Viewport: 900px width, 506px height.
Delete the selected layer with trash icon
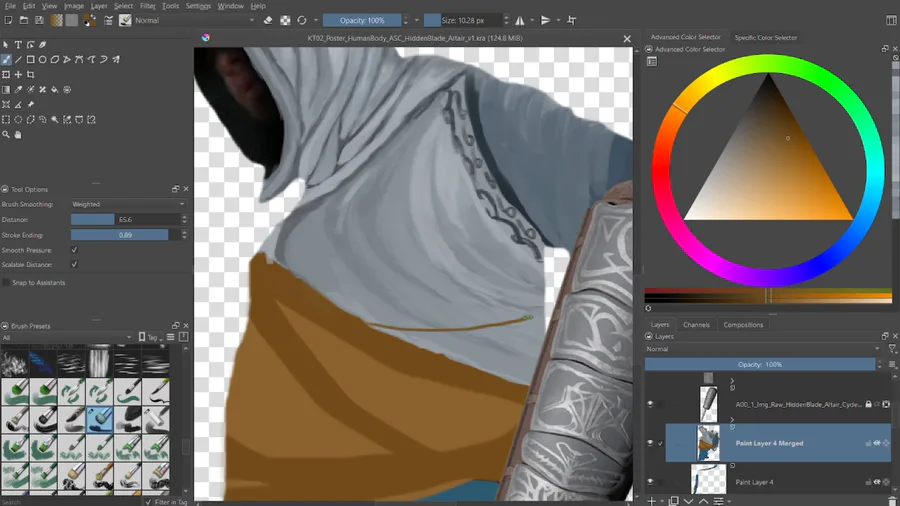pos(892,501)
